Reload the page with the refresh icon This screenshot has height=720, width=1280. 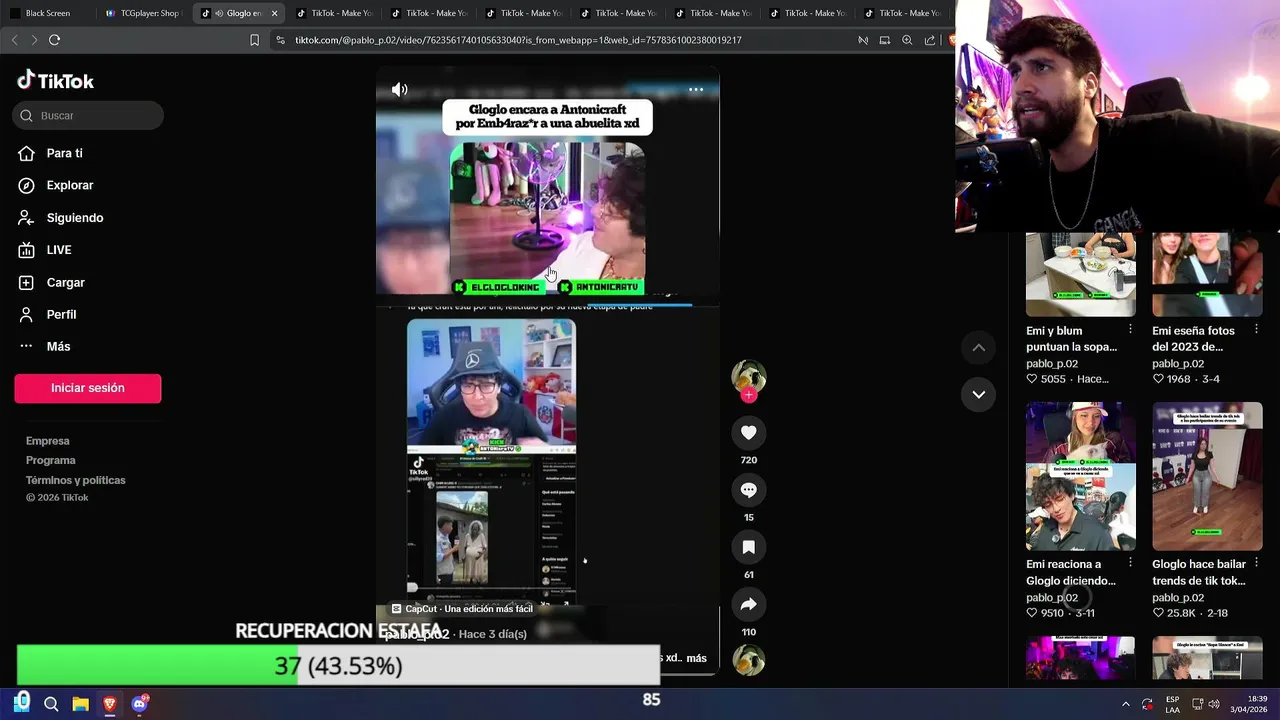54,40
